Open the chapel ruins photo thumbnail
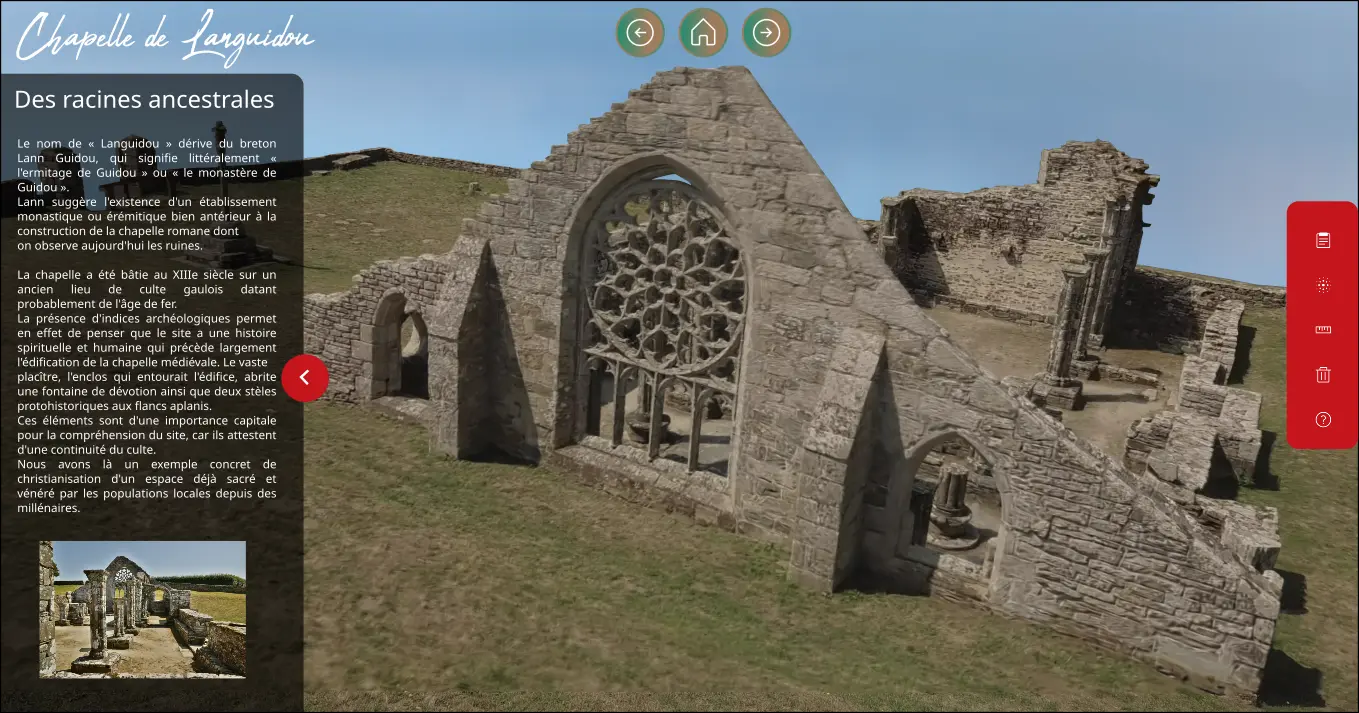 click(x=142, y=609)
